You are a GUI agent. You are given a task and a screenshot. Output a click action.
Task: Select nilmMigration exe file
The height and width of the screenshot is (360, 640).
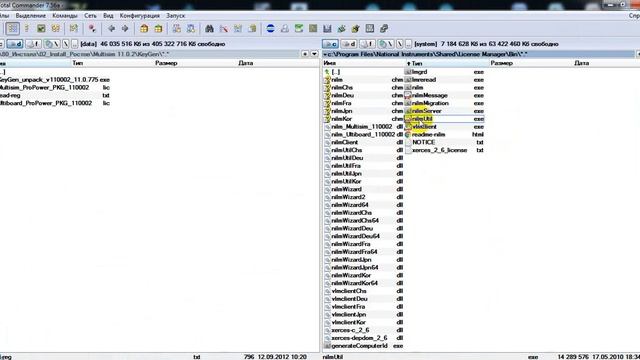tap(444, 103)
